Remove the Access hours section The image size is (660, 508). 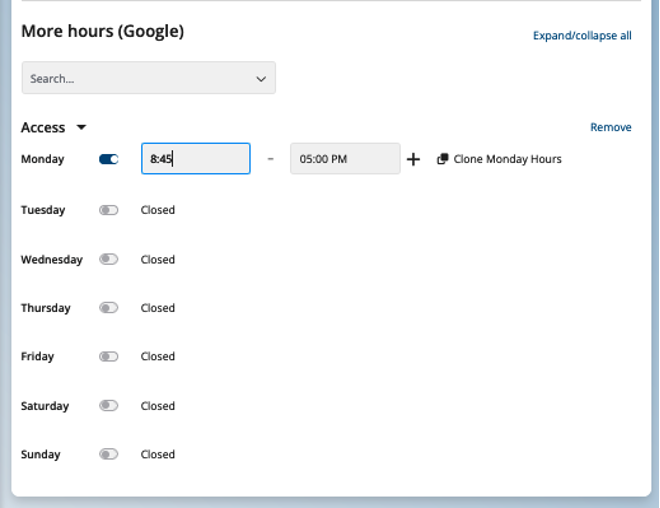point(610,128)
